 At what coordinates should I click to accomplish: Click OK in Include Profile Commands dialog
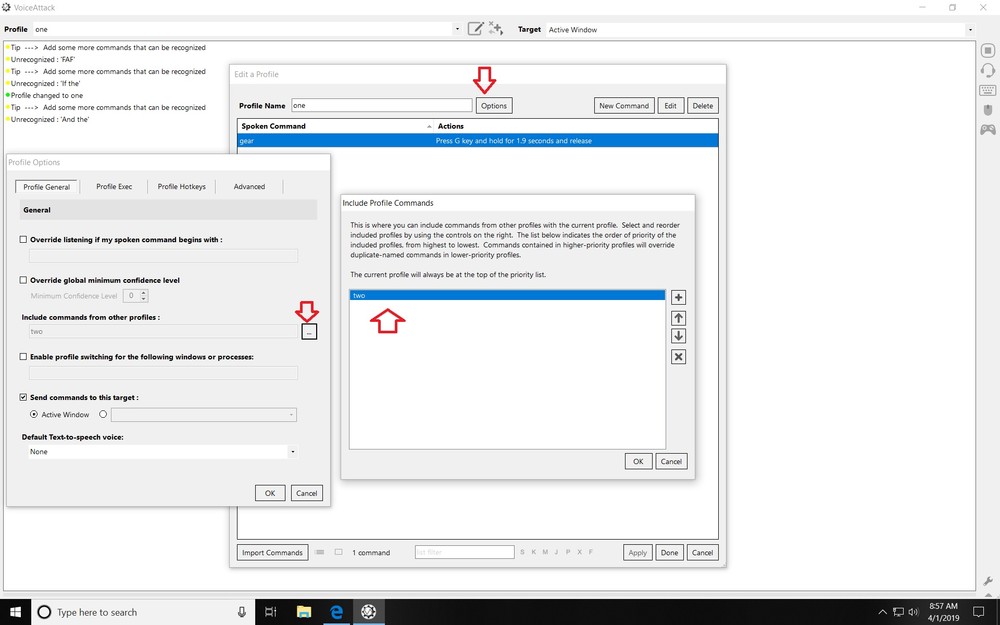638,461
